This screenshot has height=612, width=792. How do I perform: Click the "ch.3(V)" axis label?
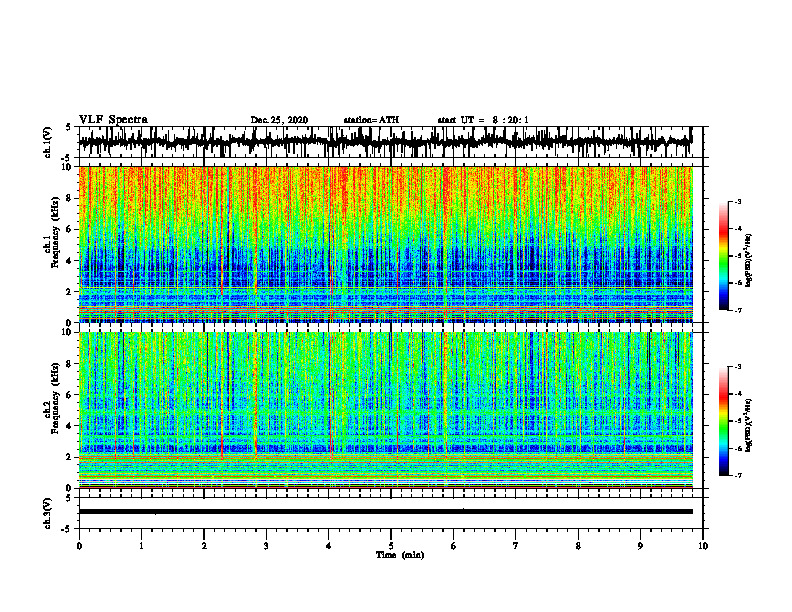point(48,513)
